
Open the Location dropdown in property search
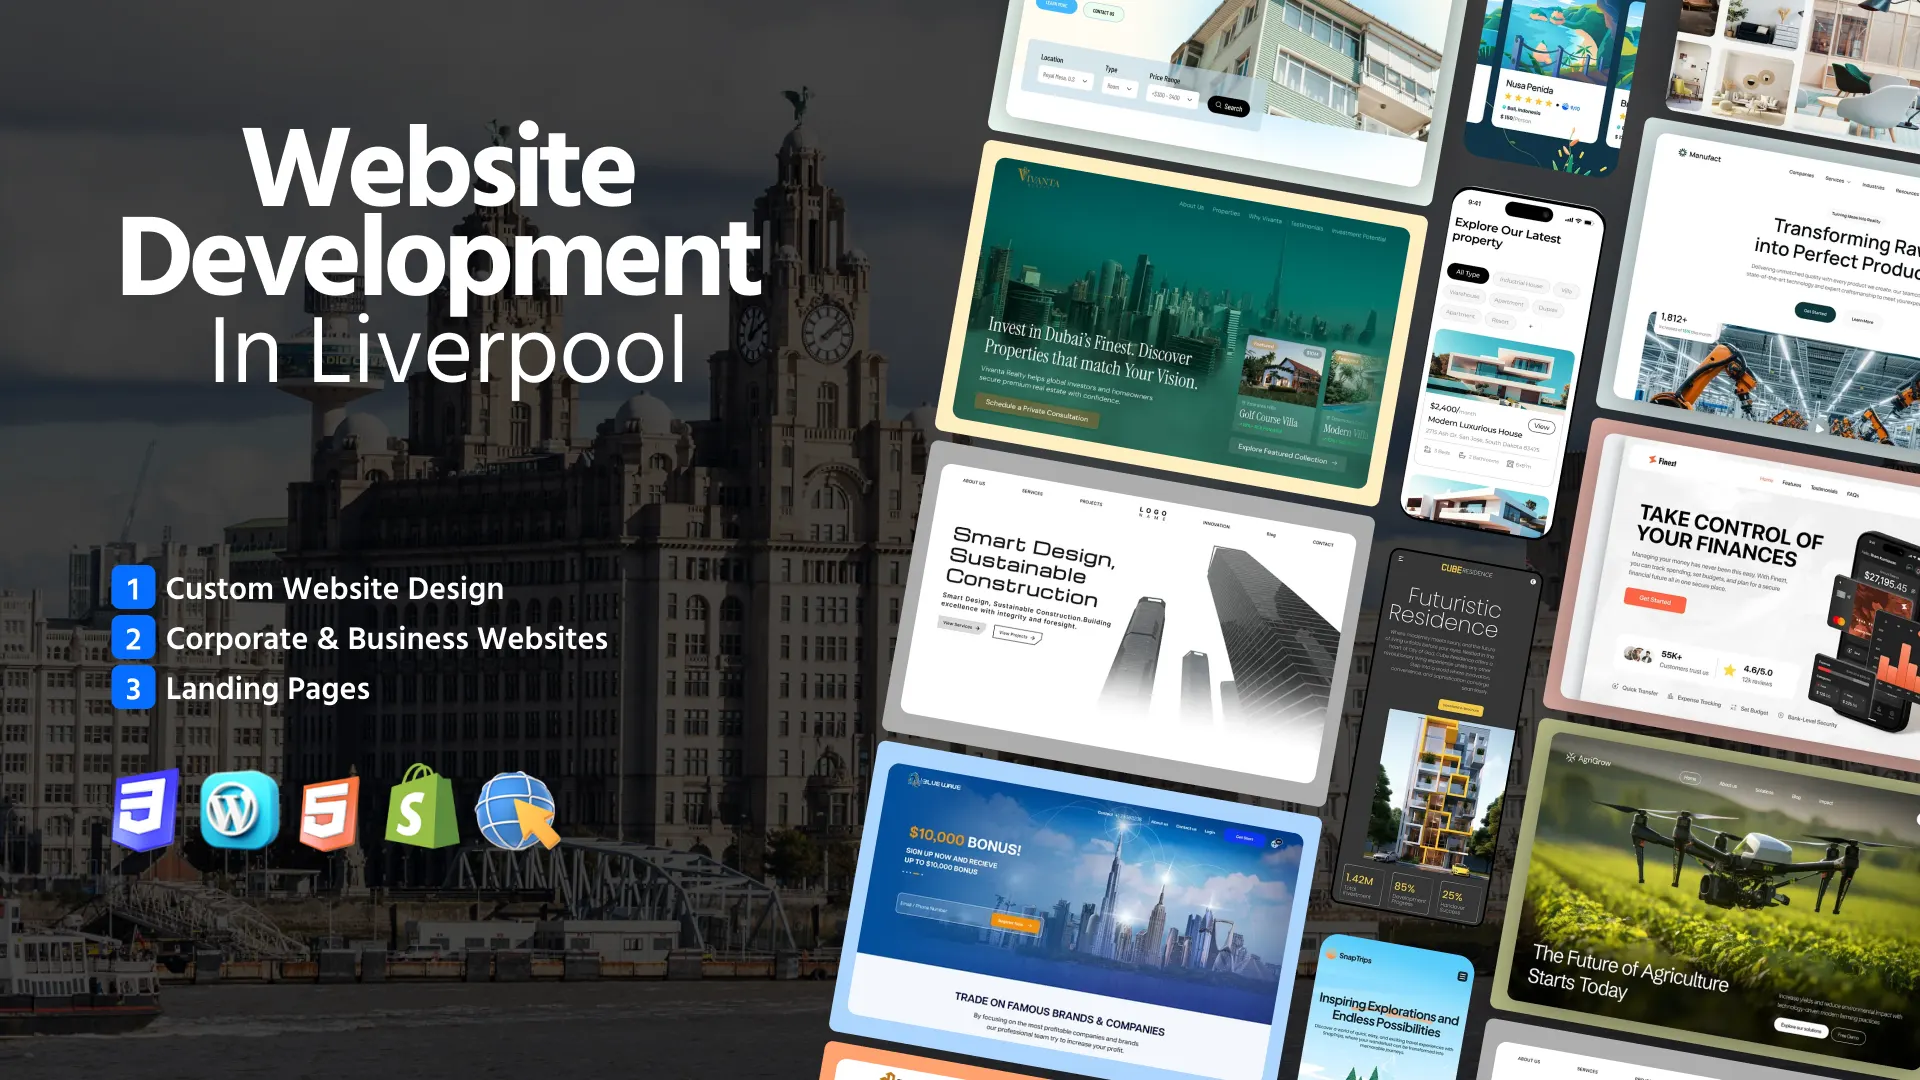point(1065,78)
